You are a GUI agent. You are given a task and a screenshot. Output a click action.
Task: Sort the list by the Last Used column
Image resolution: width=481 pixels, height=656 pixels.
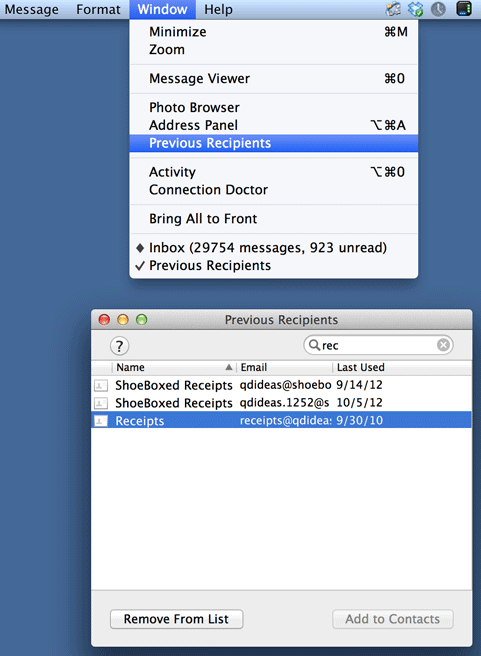point(402,367)
